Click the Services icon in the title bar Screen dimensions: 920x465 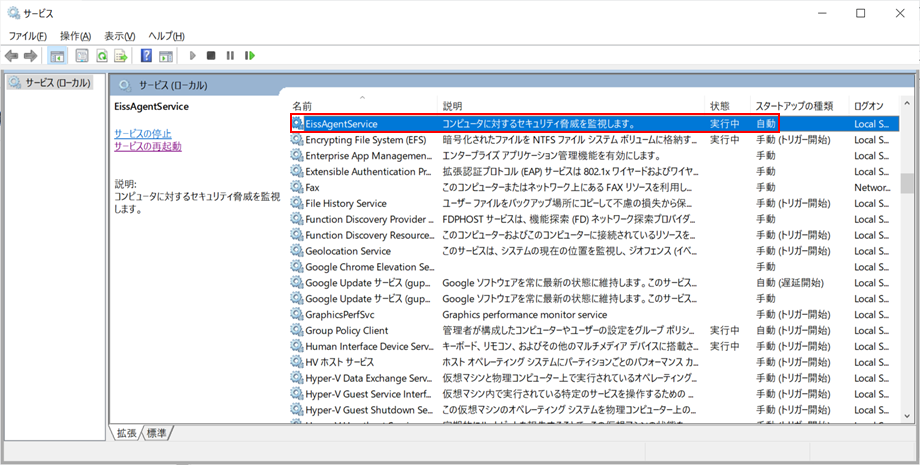[x=13, y=13]
